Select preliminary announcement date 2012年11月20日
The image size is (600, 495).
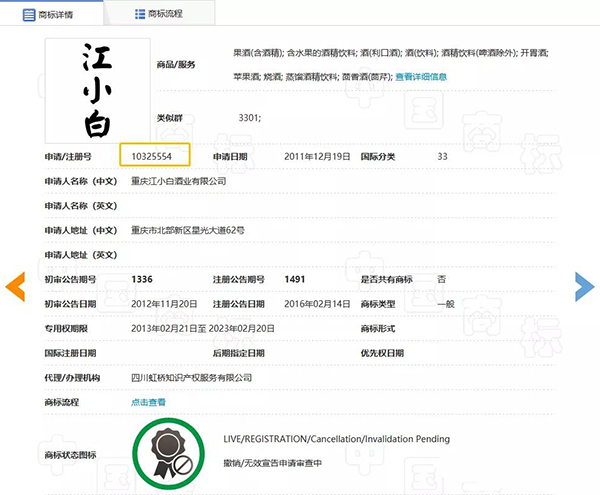[164, 304]
